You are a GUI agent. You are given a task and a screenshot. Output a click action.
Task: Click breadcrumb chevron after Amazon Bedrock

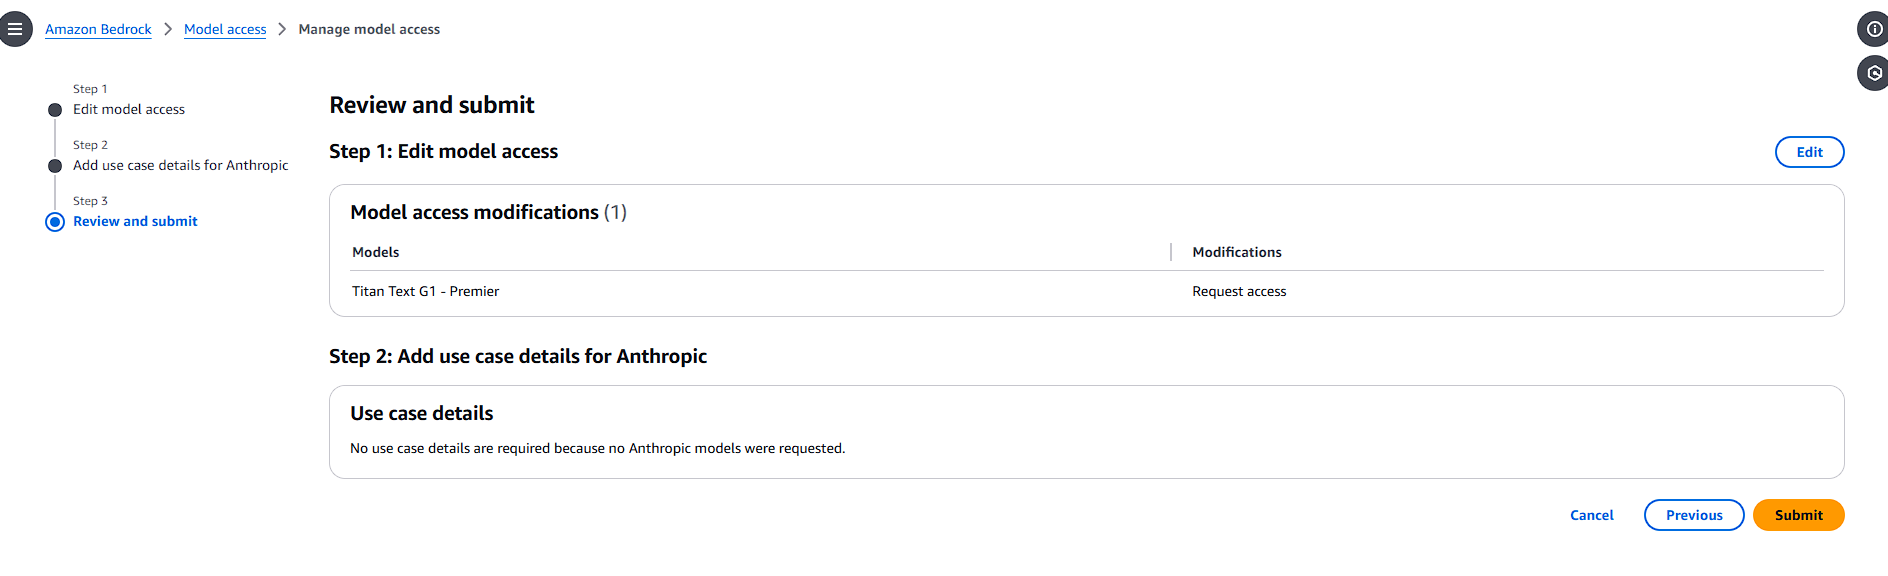point(168,29)
